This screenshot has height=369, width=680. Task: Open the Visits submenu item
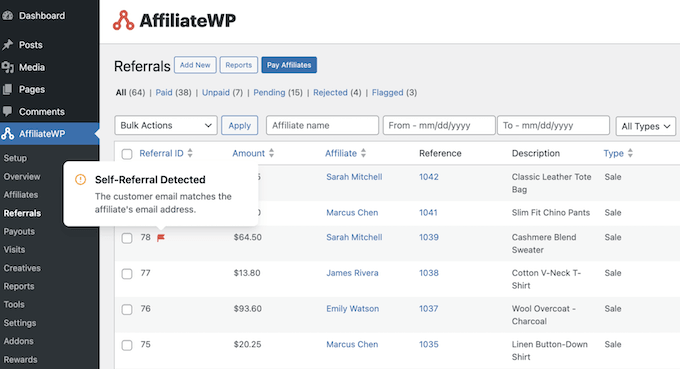coord(14,250)
